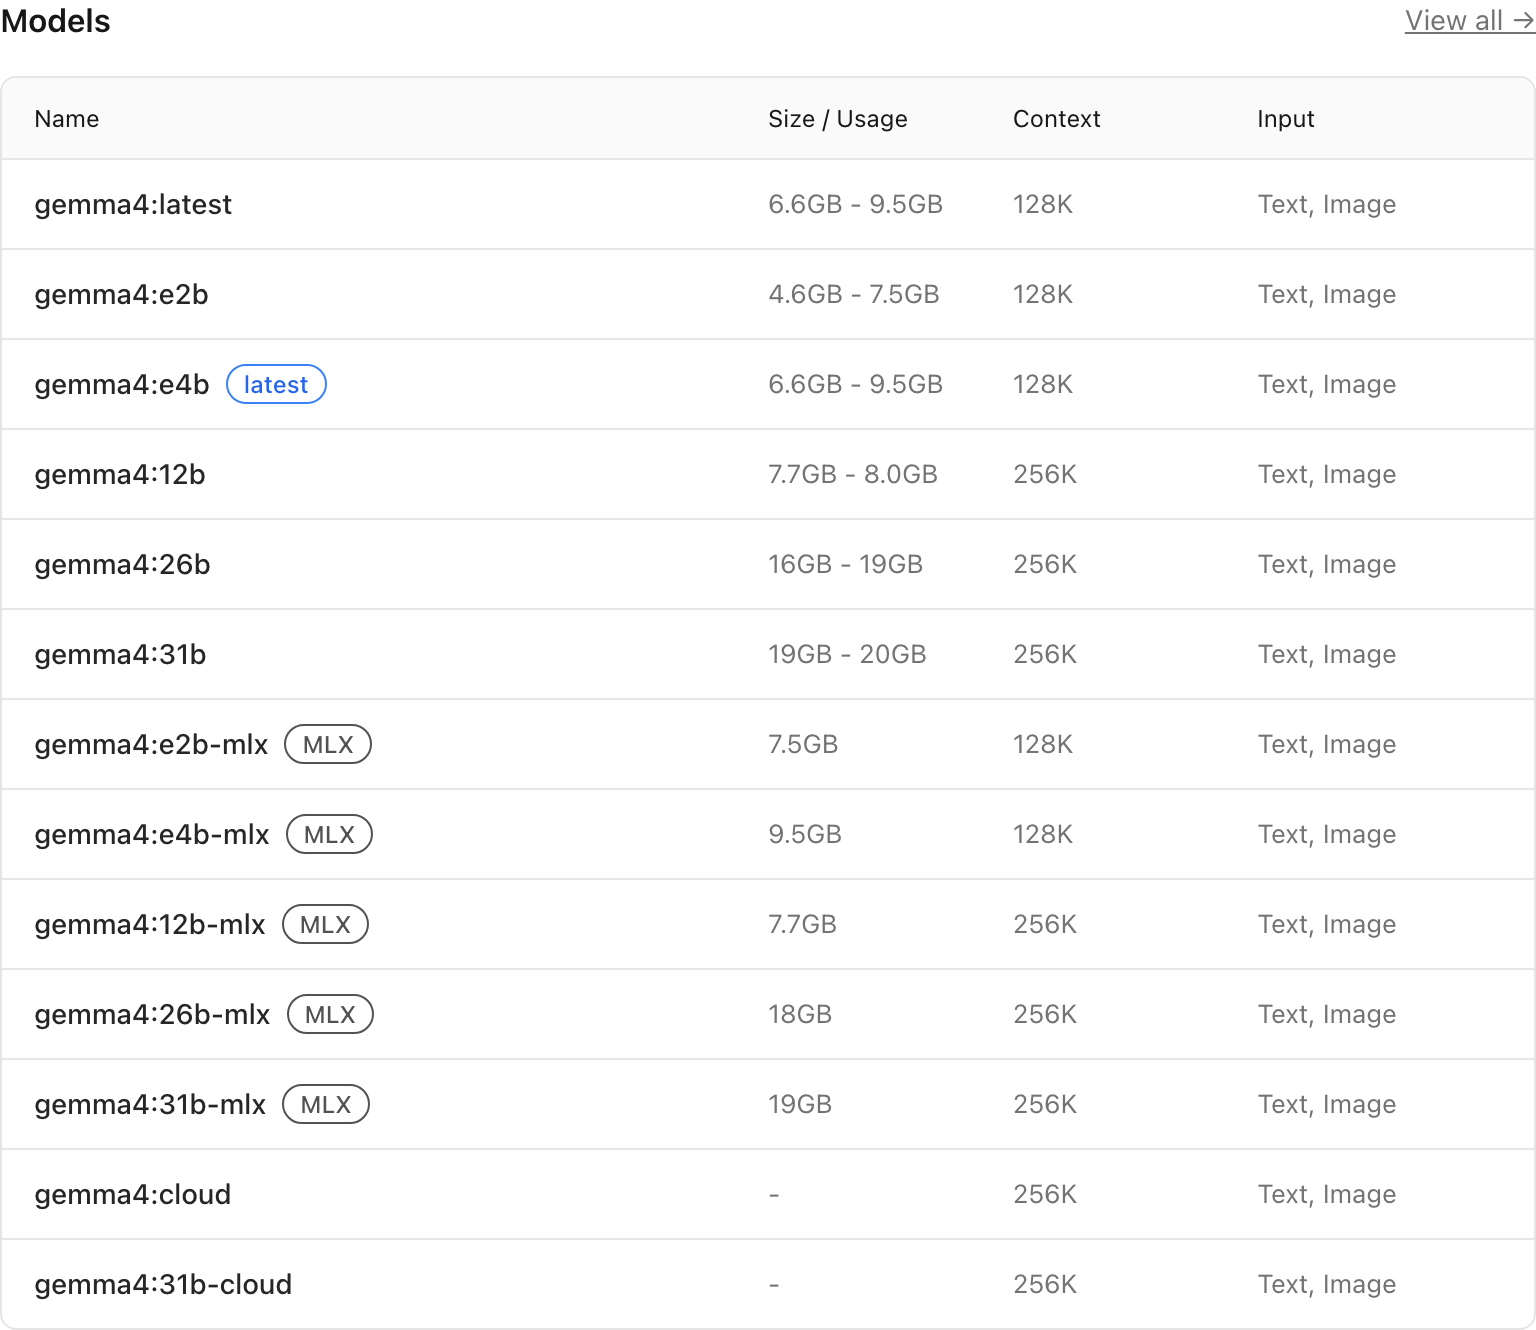The height and width of the screenshot is (1330, 1536).
Task: Click the Input column header
Action: click(1286, 118)
